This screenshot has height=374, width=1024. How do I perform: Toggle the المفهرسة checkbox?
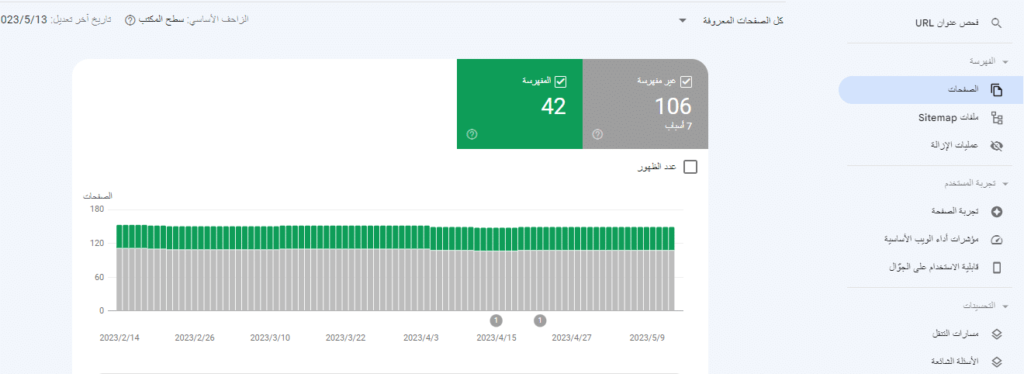coord(560,82)
